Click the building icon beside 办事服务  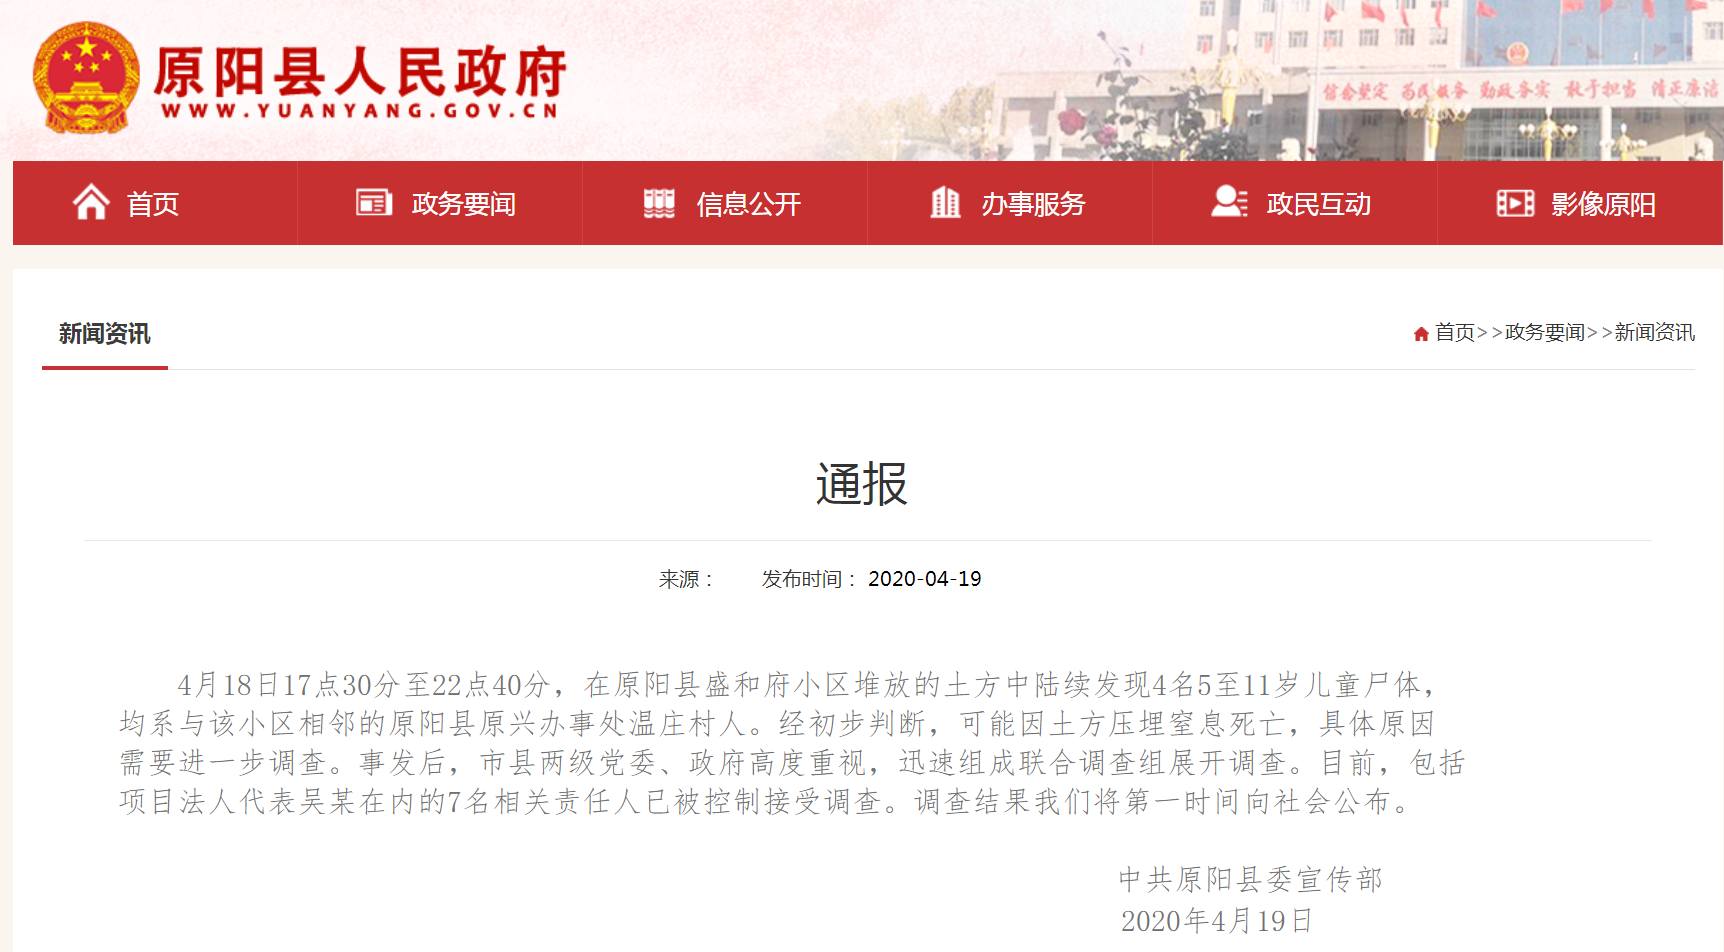pos(945,202)
